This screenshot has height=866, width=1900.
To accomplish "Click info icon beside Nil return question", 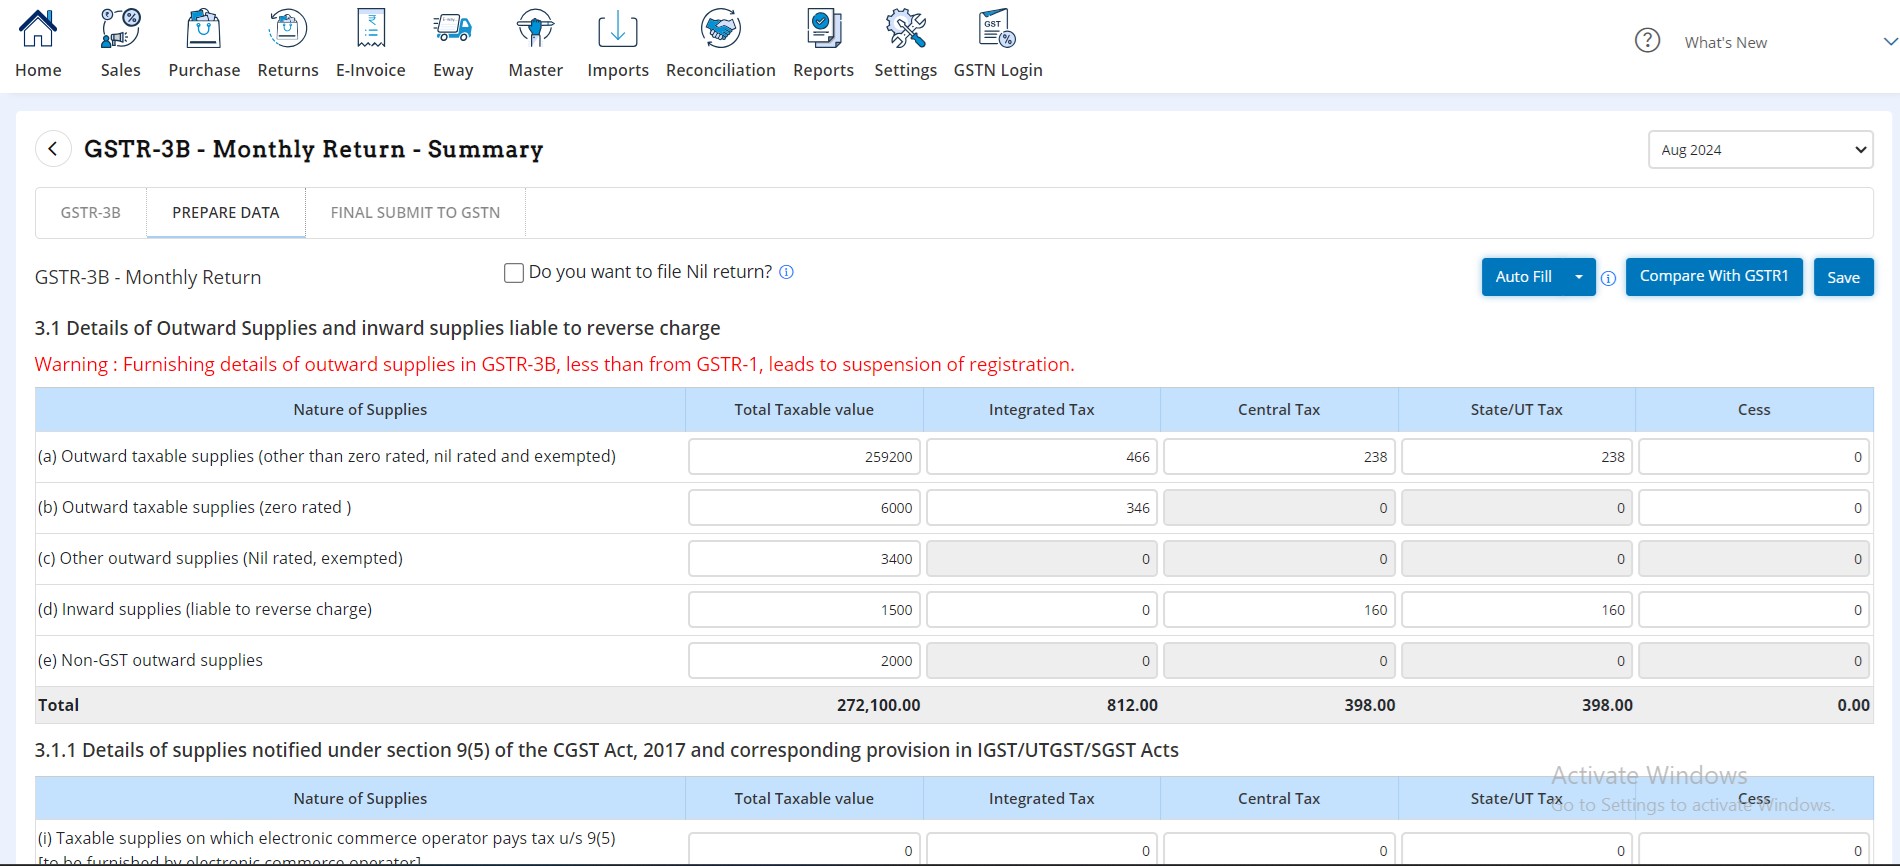I will 787,272.
